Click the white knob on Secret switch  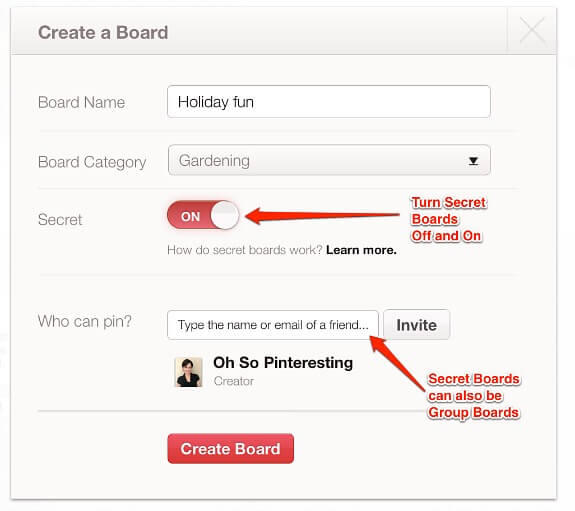tap(224, 215)
